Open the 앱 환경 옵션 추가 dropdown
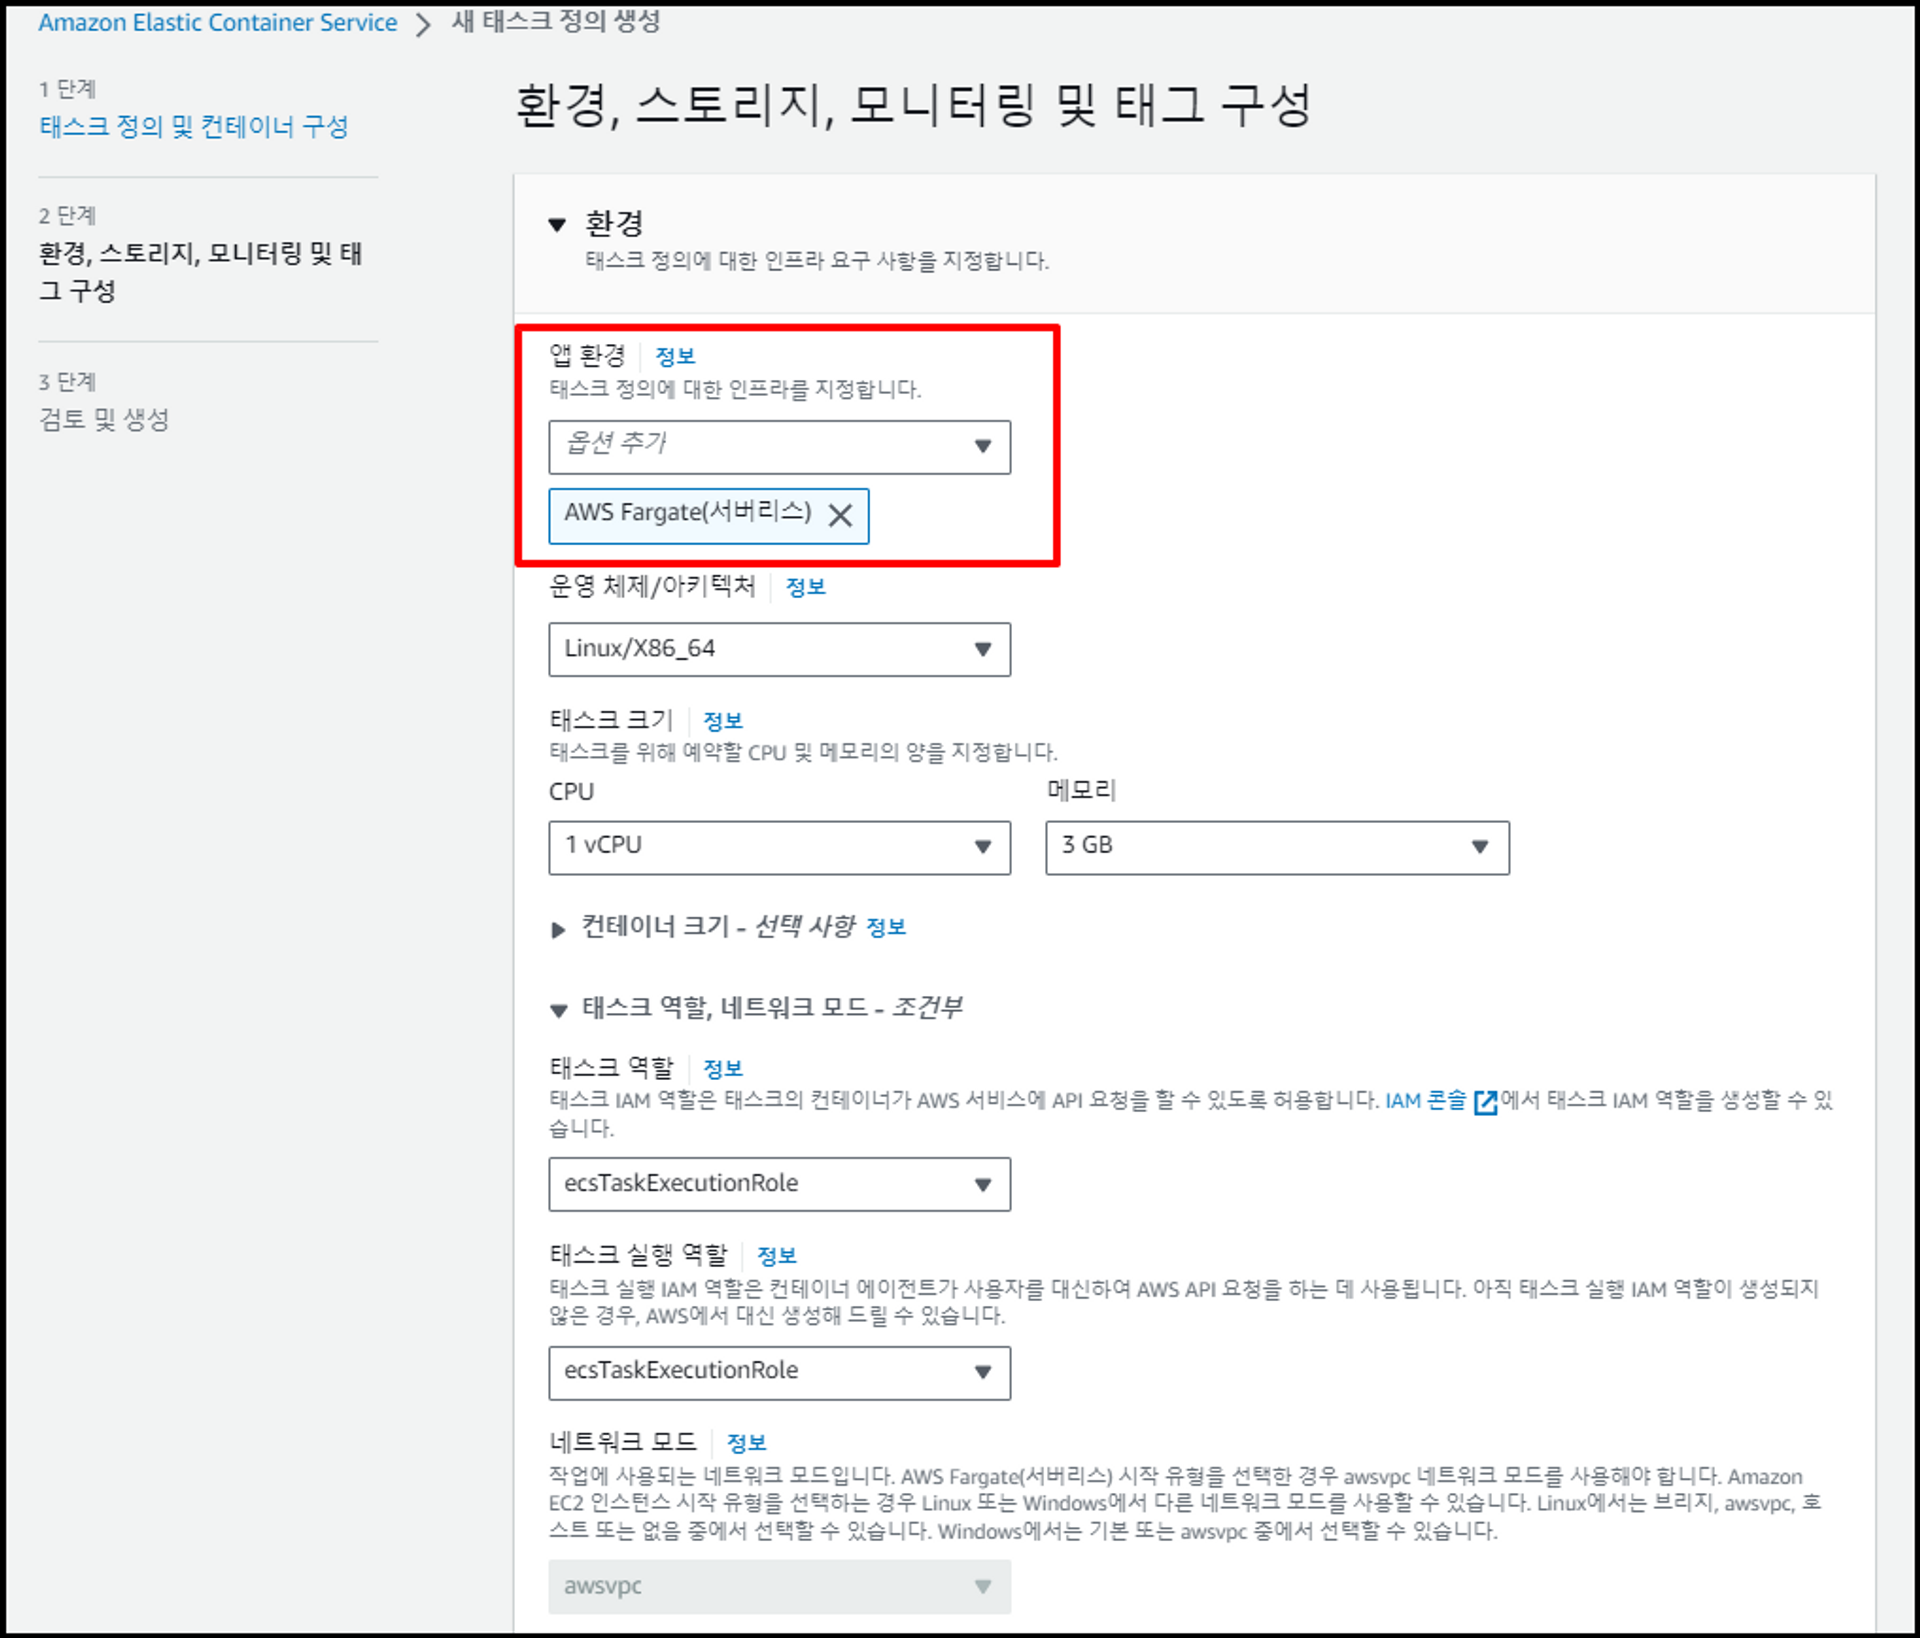This screenshot has height=1638, width=1920. coord(779,447)
